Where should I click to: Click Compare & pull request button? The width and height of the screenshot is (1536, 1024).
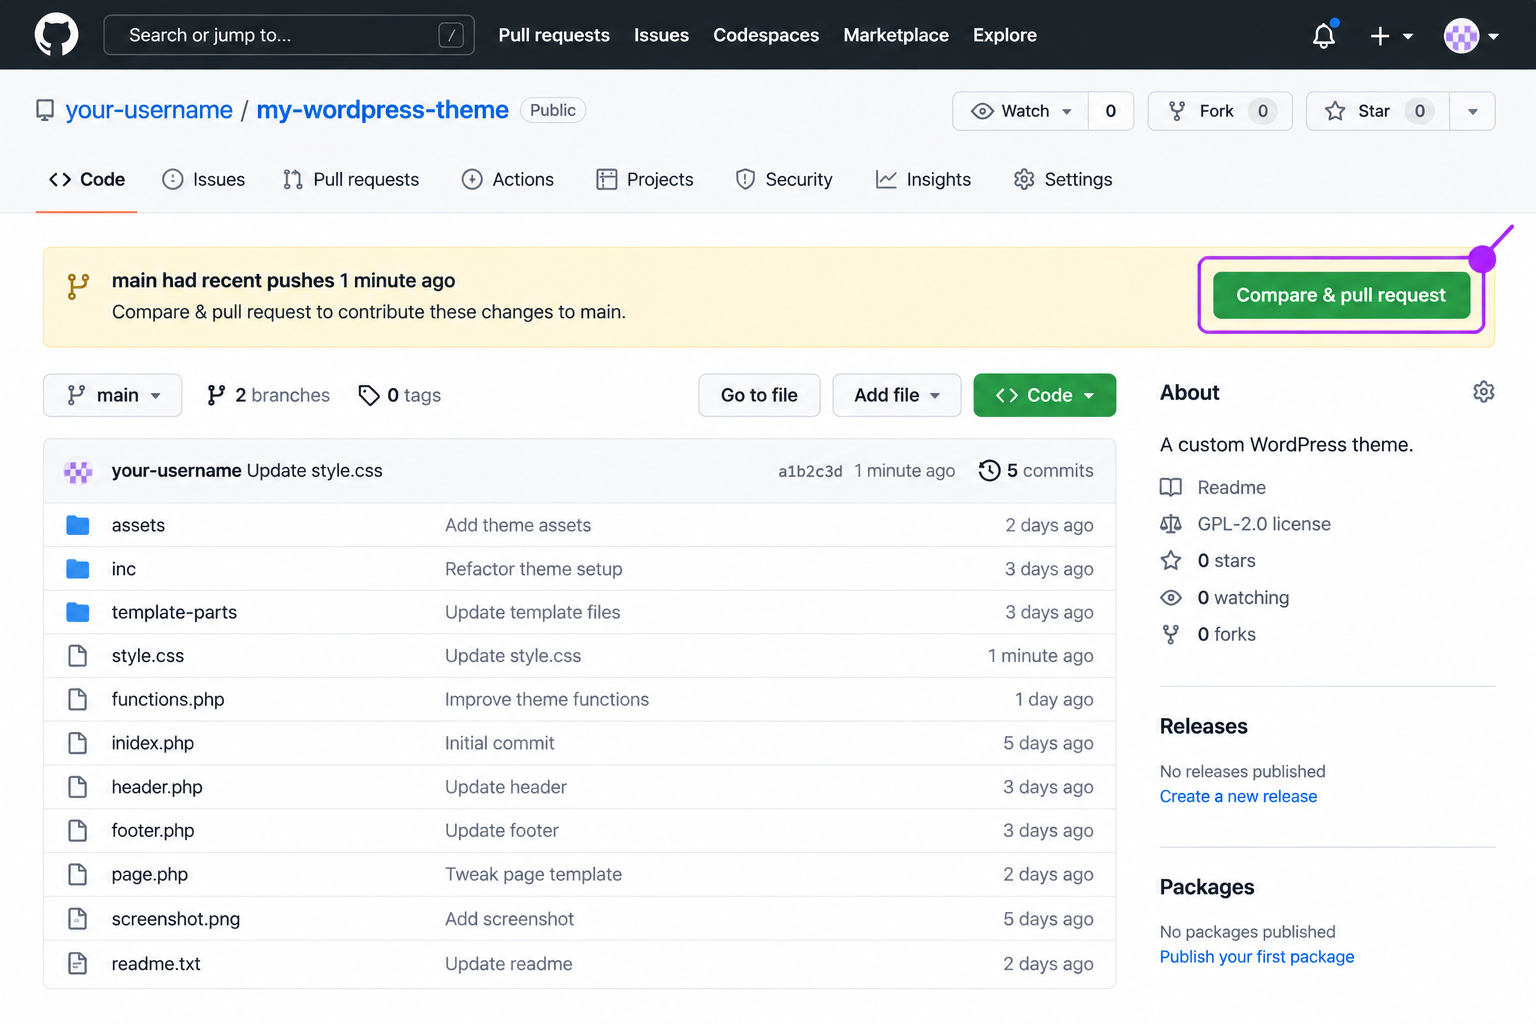coord(1341,295)
